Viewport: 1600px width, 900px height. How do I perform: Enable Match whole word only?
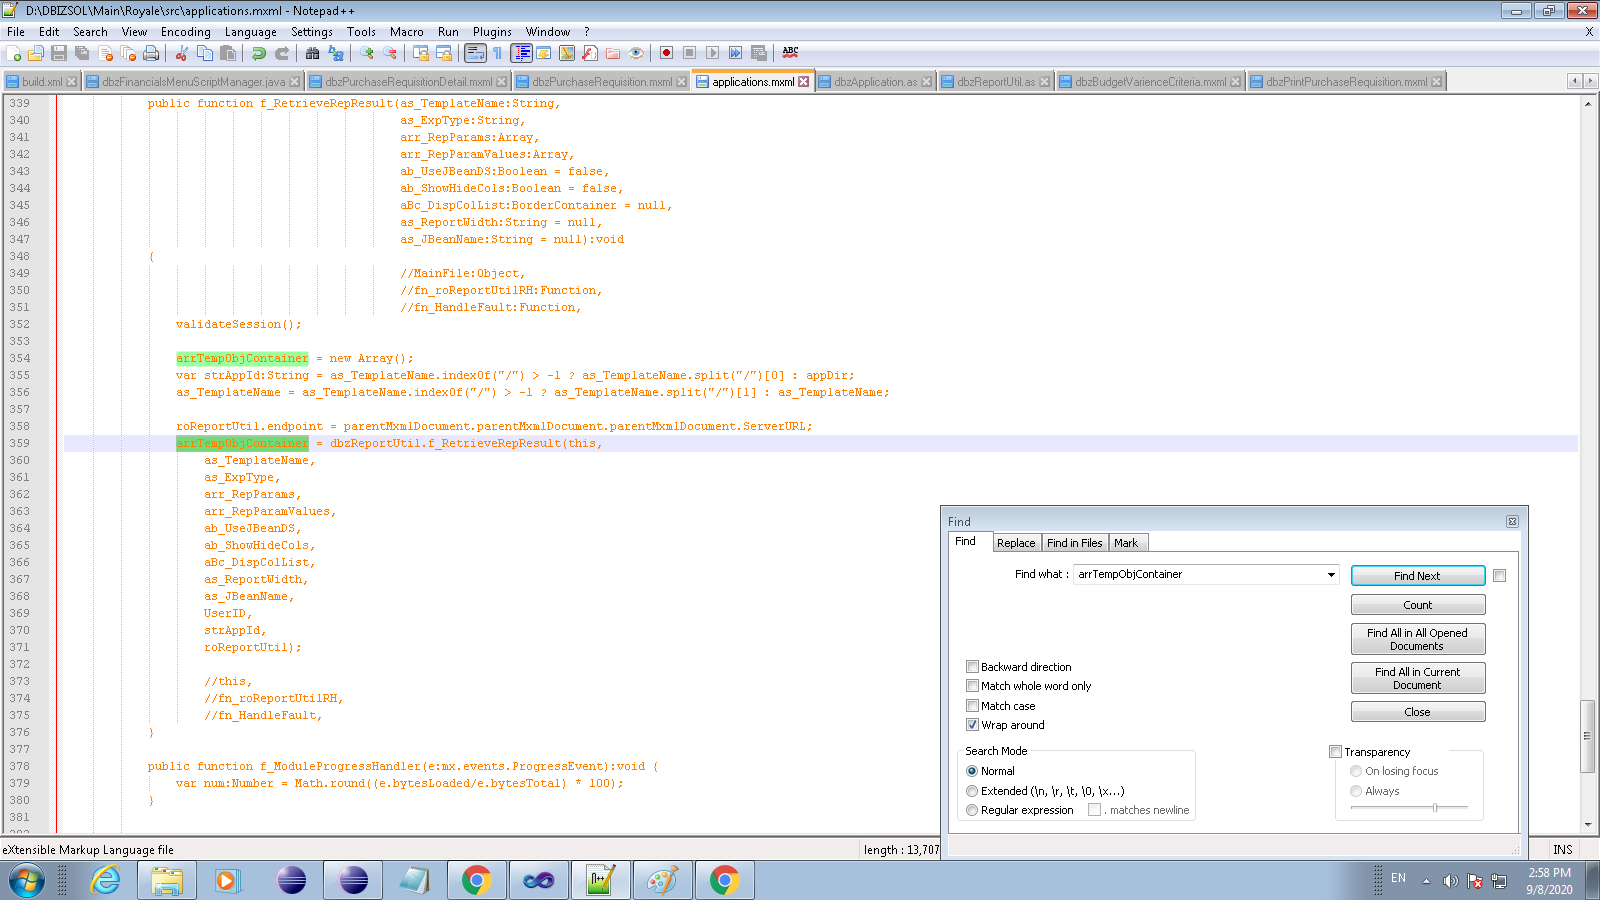pyautogui.click(x=972, y=686)
